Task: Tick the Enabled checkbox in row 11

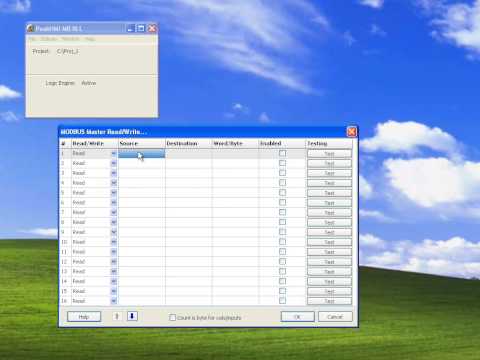Action: [282, 252]
